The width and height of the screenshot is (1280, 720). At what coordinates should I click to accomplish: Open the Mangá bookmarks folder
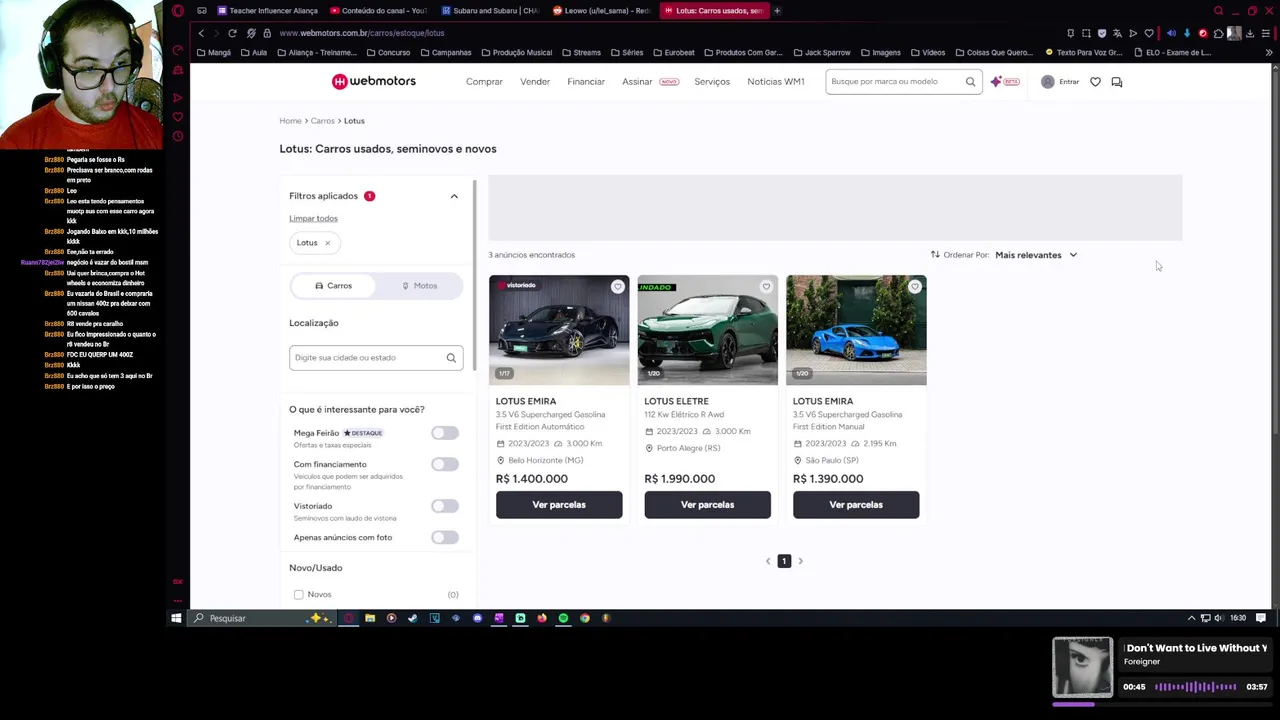213,52
